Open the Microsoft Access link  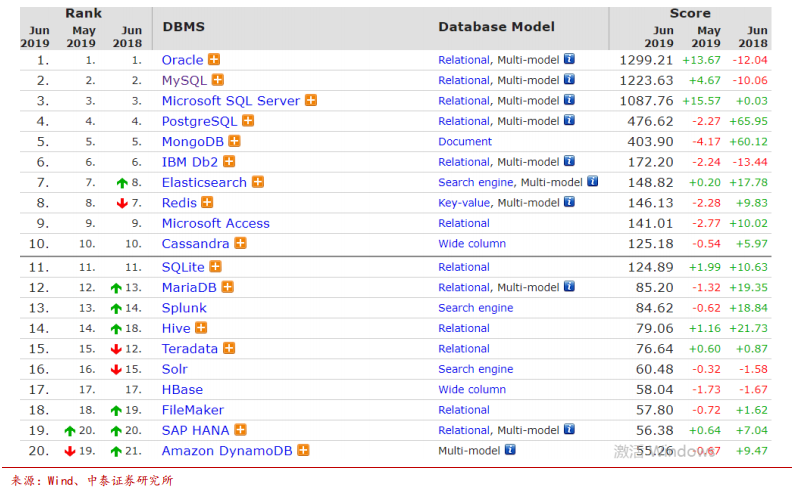click(216, 223)
